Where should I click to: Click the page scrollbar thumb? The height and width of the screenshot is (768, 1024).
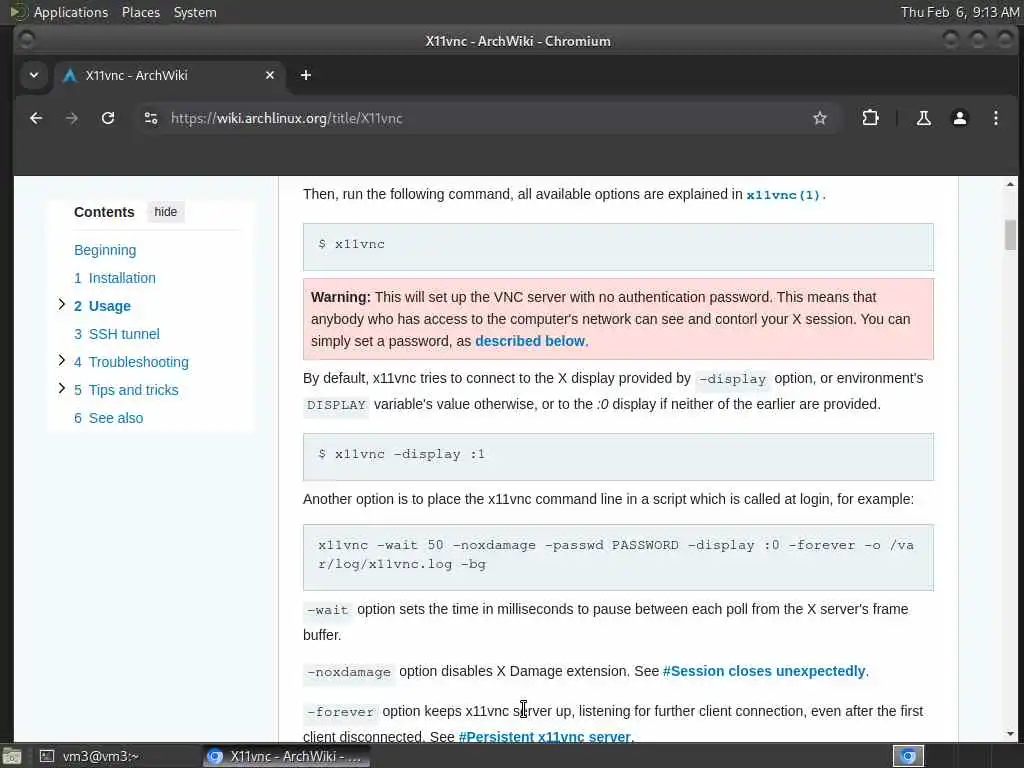(1010, 235)
